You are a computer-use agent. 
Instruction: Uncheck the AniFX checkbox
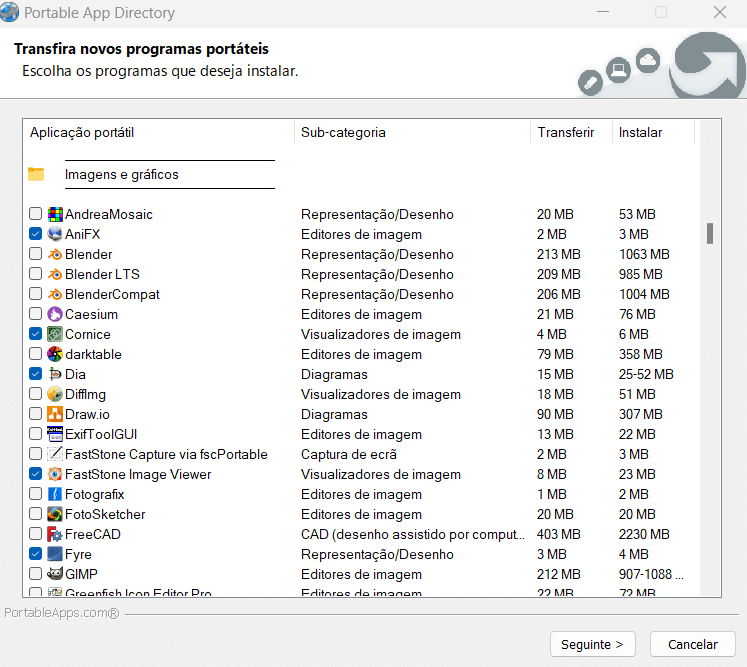(x=35, y=233)
